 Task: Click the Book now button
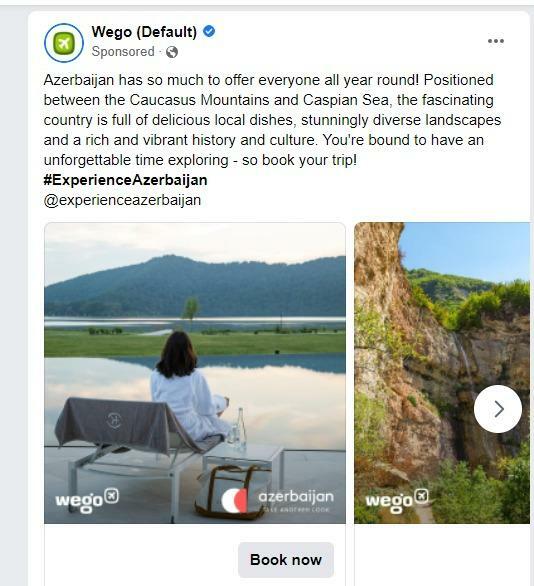pos(286,559)
